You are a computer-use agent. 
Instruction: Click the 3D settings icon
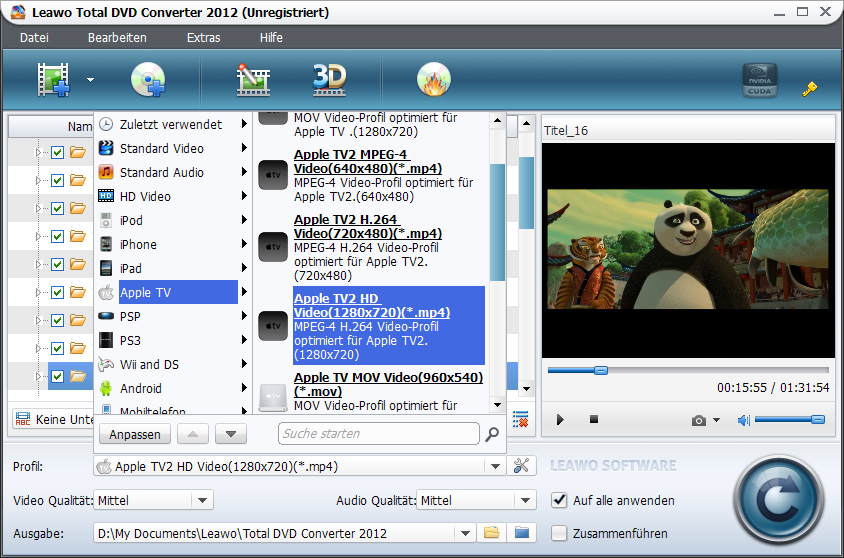(x=329, y=80)
